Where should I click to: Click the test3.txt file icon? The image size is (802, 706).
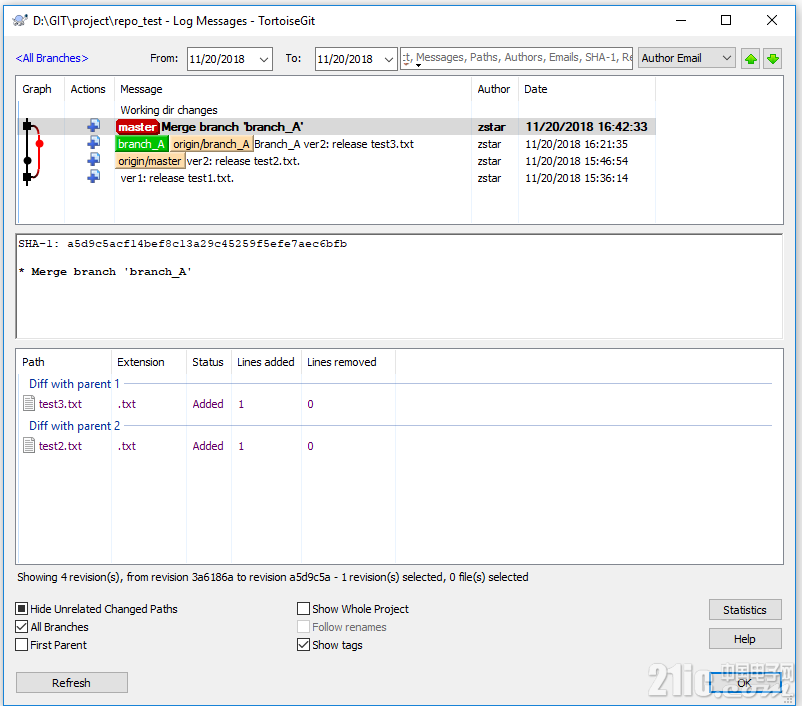coord(29,404)
